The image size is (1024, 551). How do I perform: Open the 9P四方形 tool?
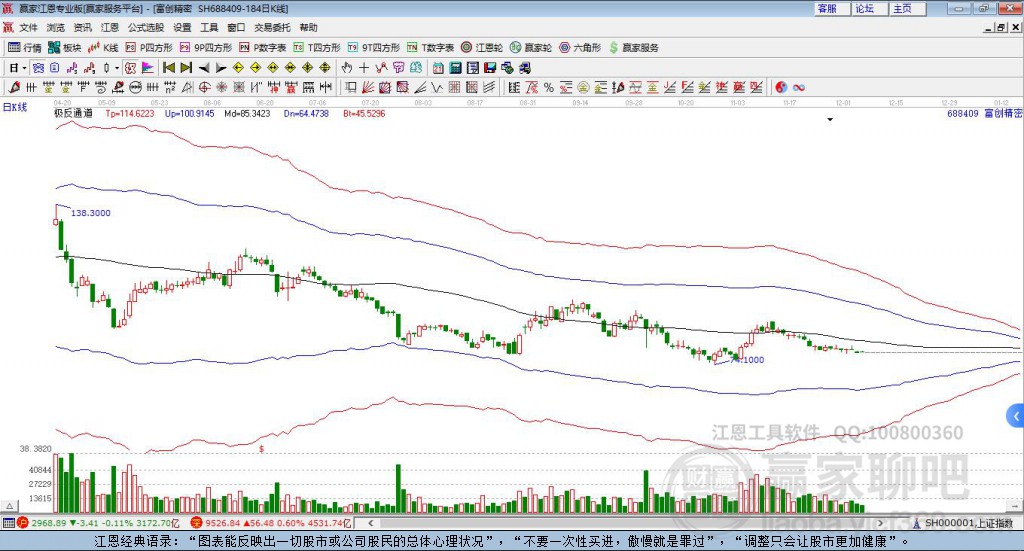(x=206, y=48)
